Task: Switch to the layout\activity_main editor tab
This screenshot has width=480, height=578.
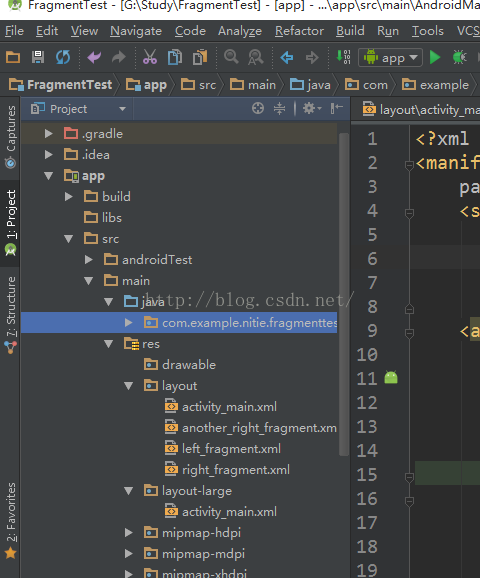Action: coord(422,109)
